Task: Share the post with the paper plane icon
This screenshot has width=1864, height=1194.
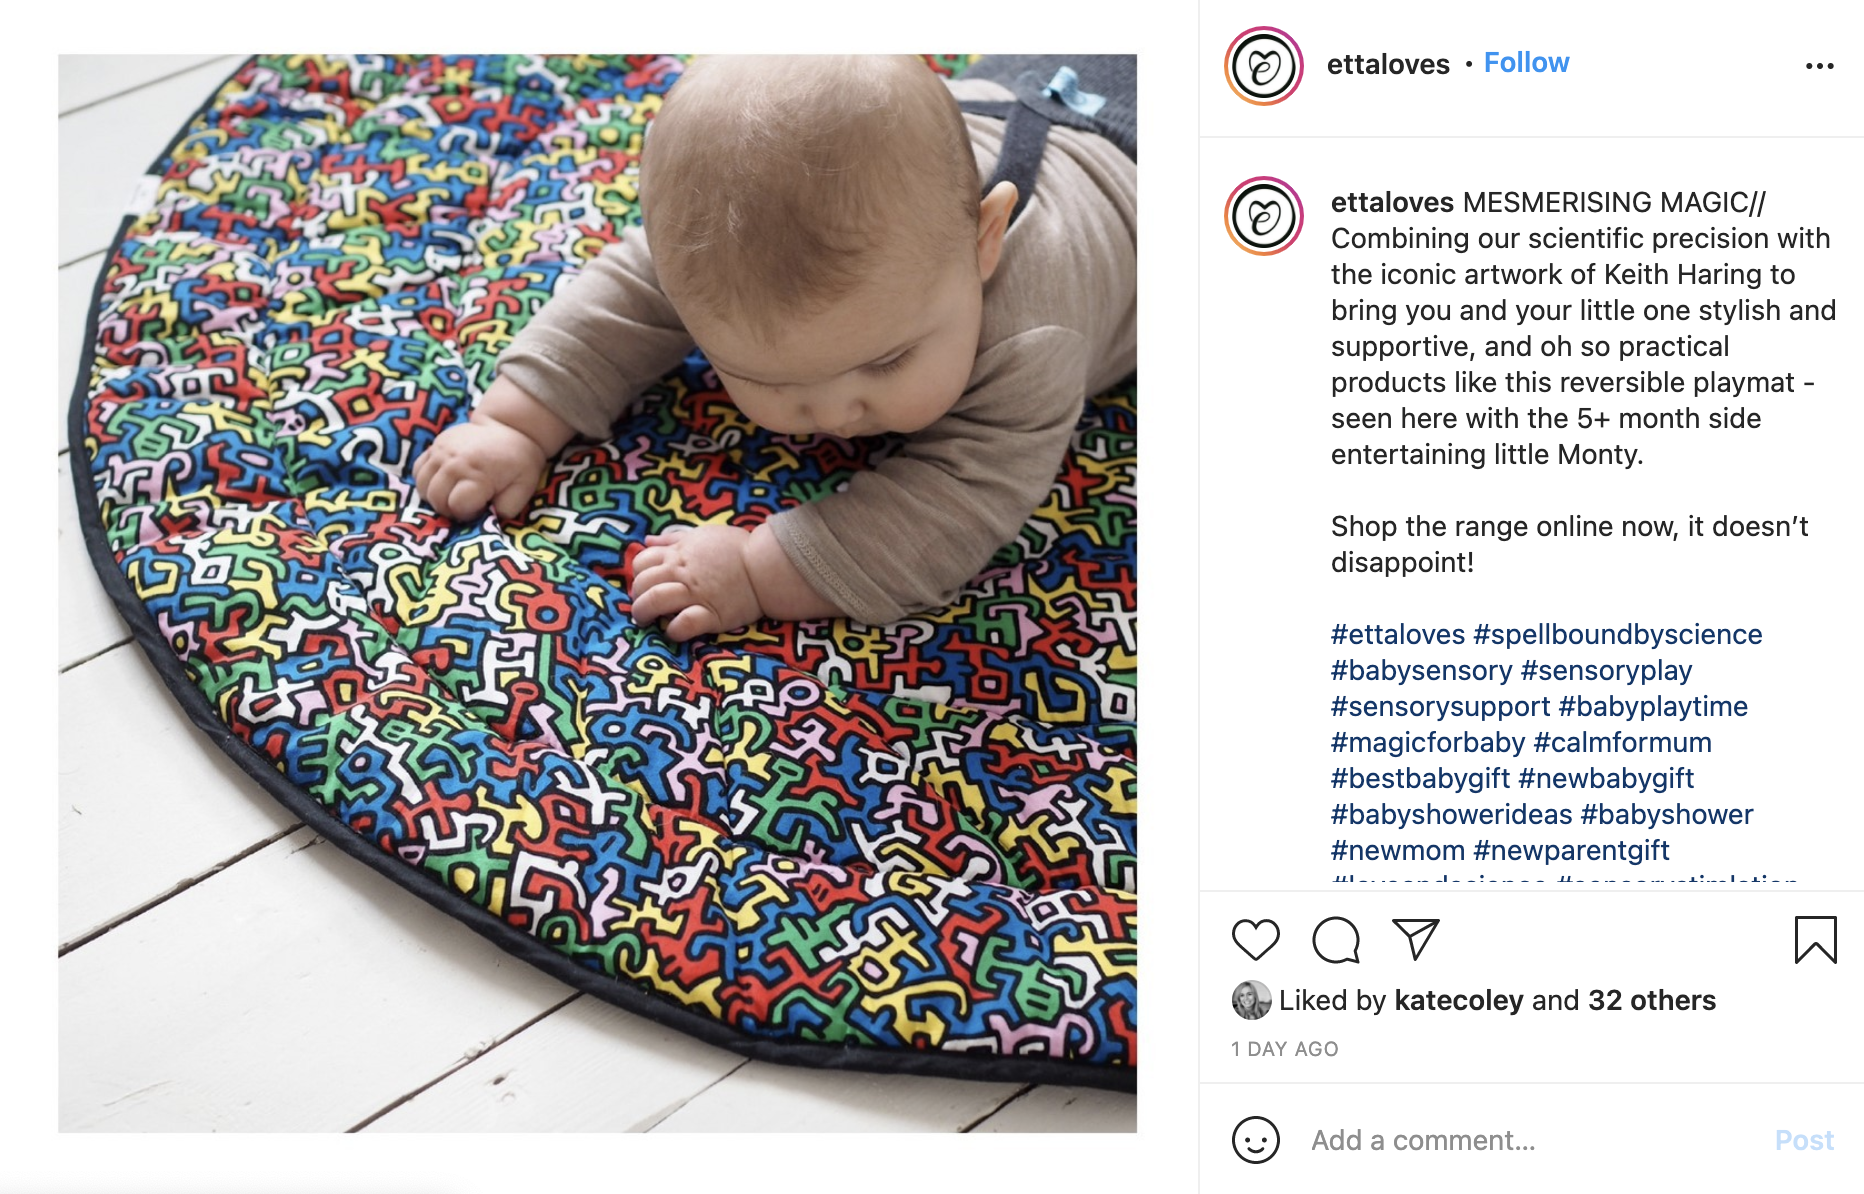Action: pyautogui.click(x=1415, y=939)
